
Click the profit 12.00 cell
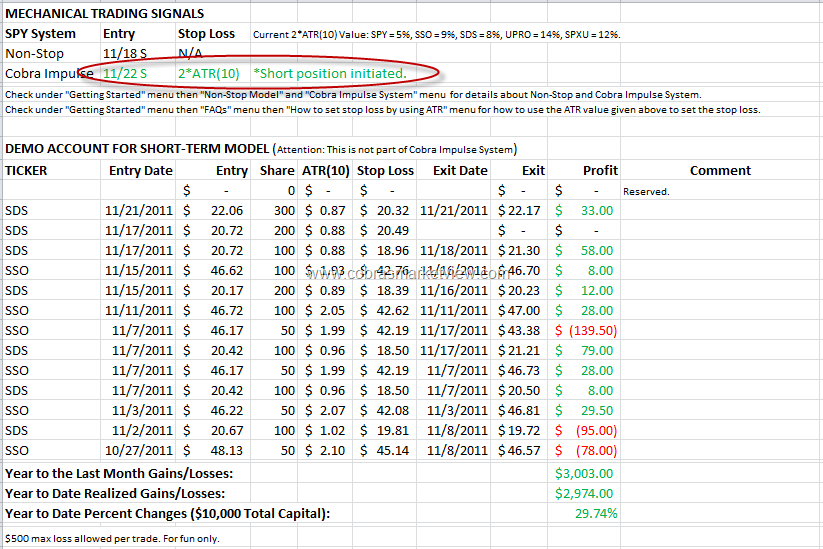point(584,290)
